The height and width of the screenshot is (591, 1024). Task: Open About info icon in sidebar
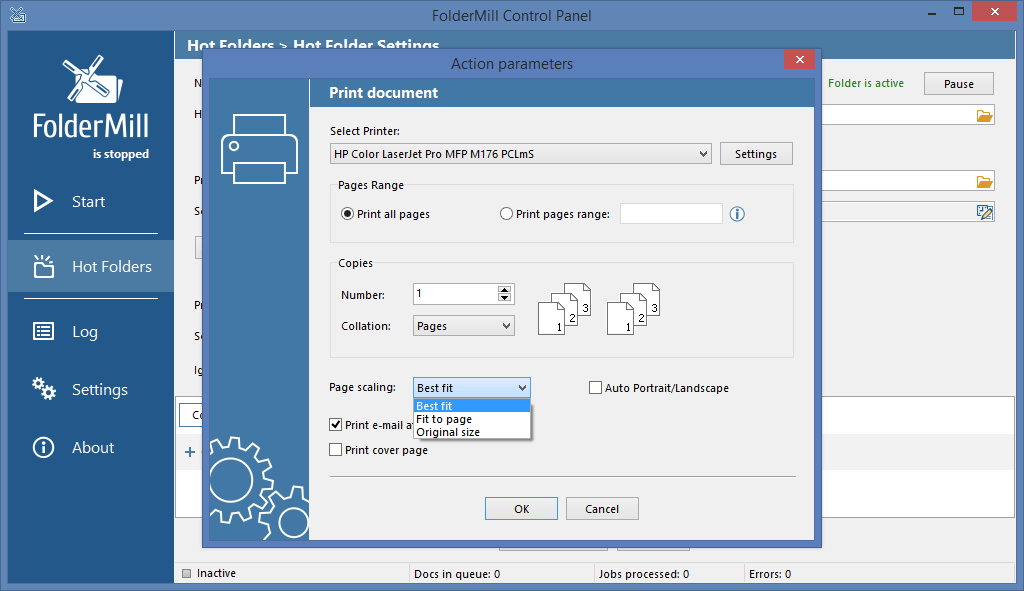[x=44, y=447]
